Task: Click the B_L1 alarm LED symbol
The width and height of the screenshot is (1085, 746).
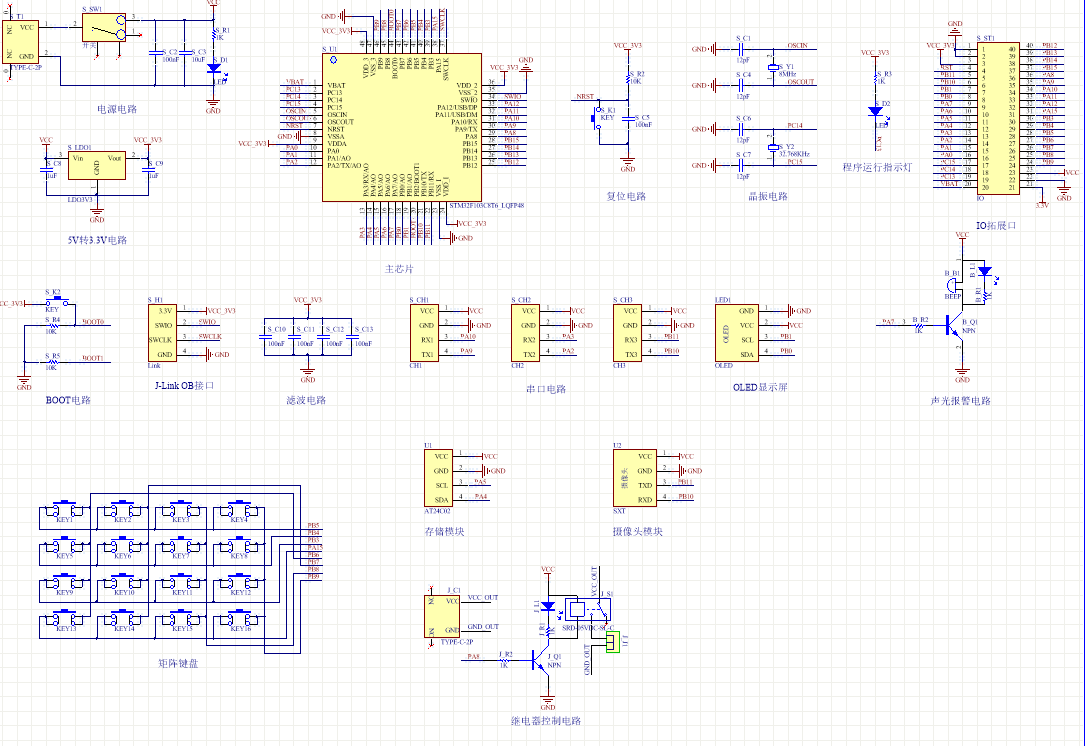Action: [985, 271]
